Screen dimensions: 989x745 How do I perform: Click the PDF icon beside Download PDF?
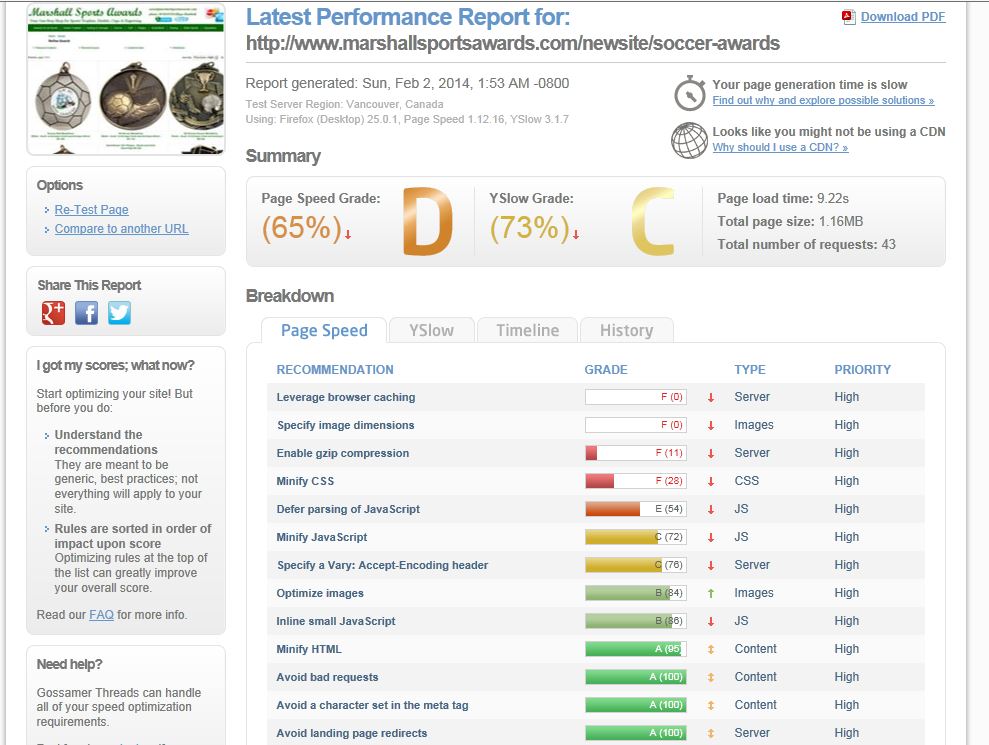coord(848,18)
